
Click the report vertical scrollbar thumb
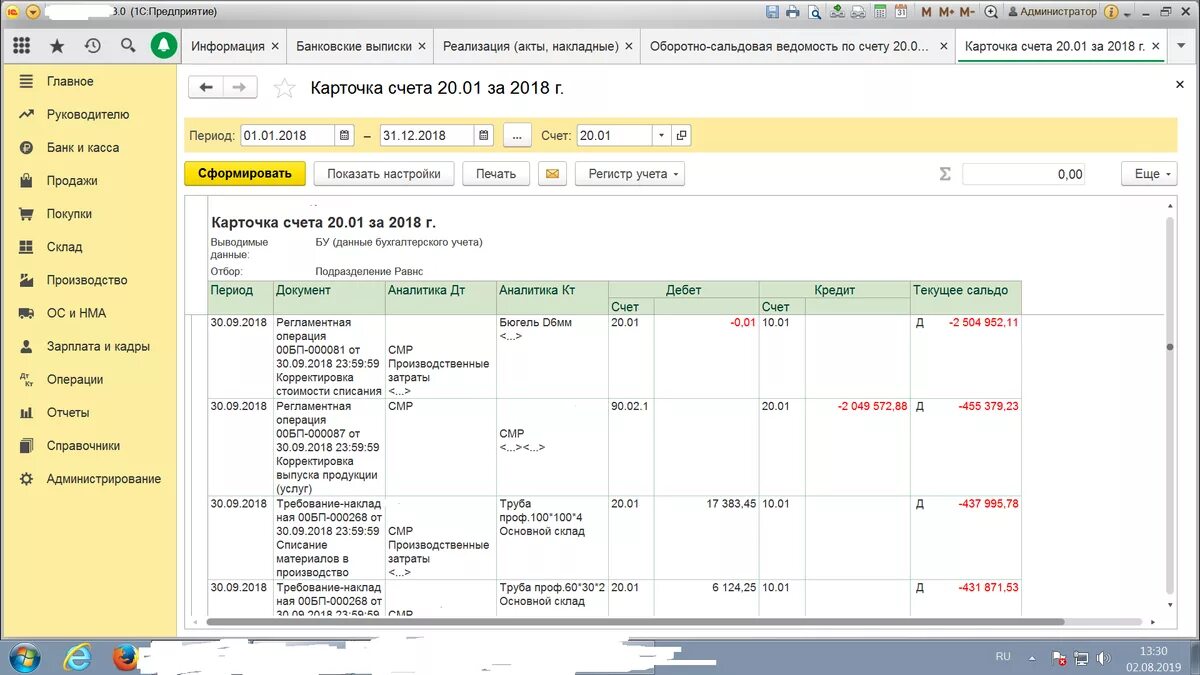click(1170, 346)
